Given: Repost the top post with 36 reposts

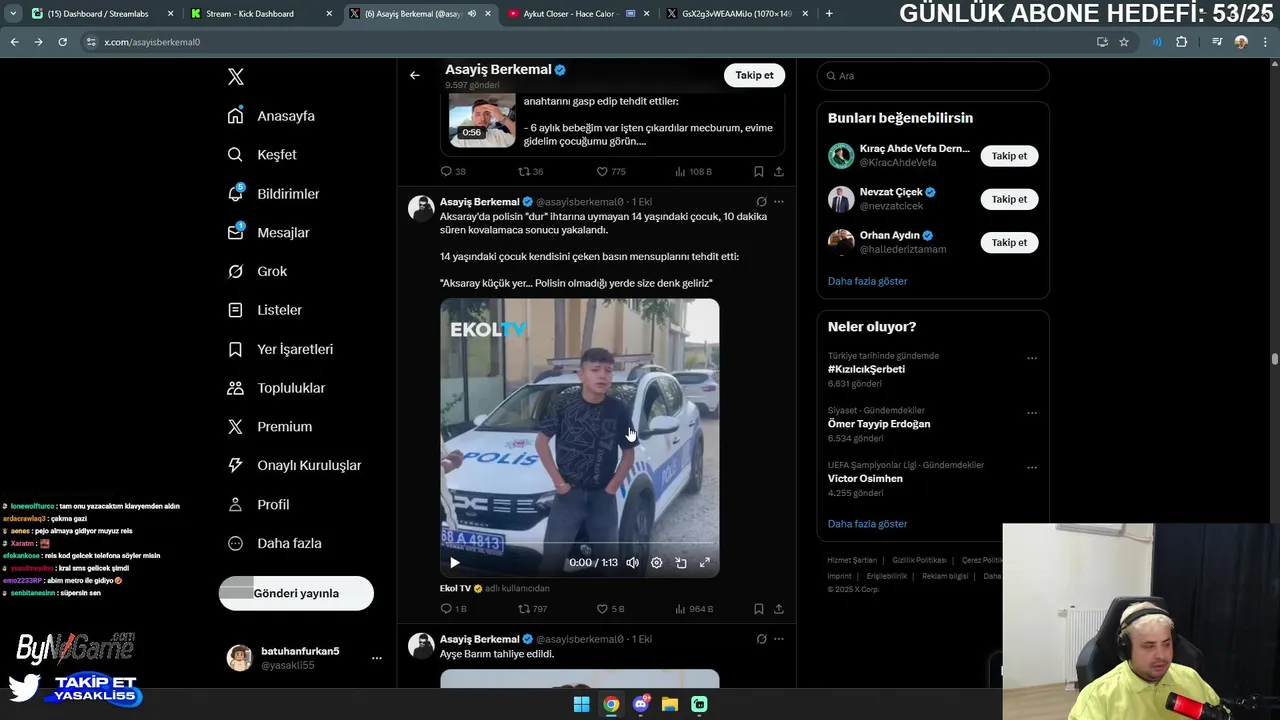Looking at the screenshot, I should tap(531, 172).
